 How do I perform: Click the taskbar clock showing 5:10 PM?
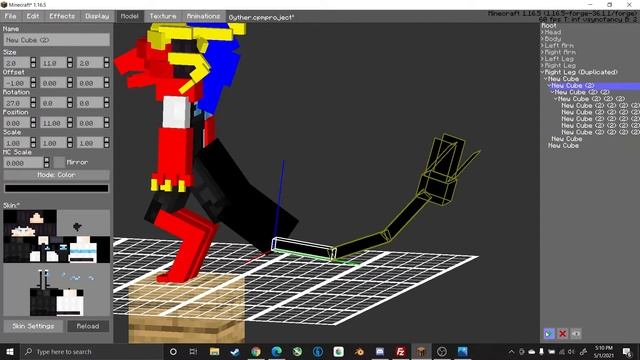point(604,351)
